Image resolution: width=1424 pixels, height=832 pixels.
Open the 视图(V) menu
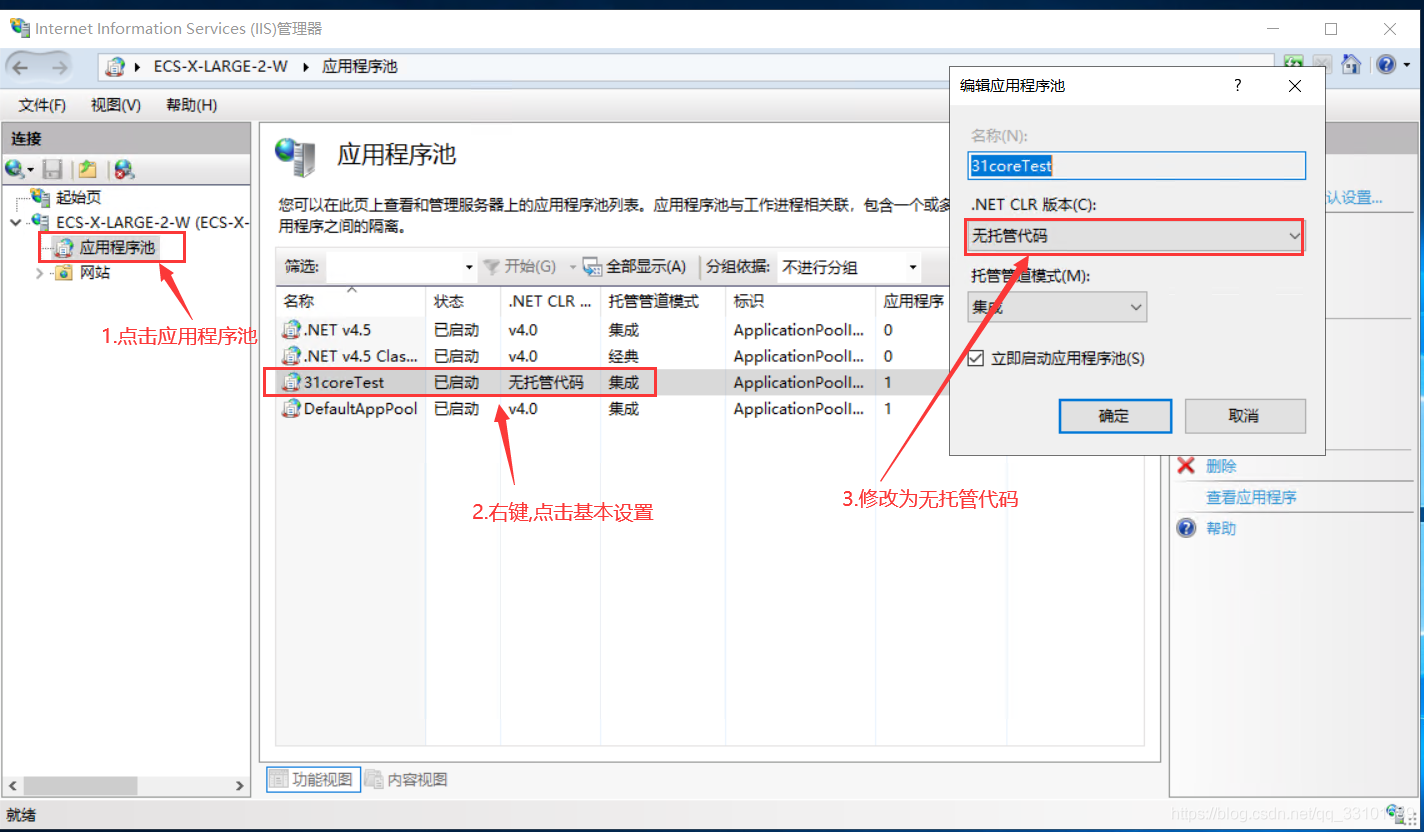pos(116,105)
